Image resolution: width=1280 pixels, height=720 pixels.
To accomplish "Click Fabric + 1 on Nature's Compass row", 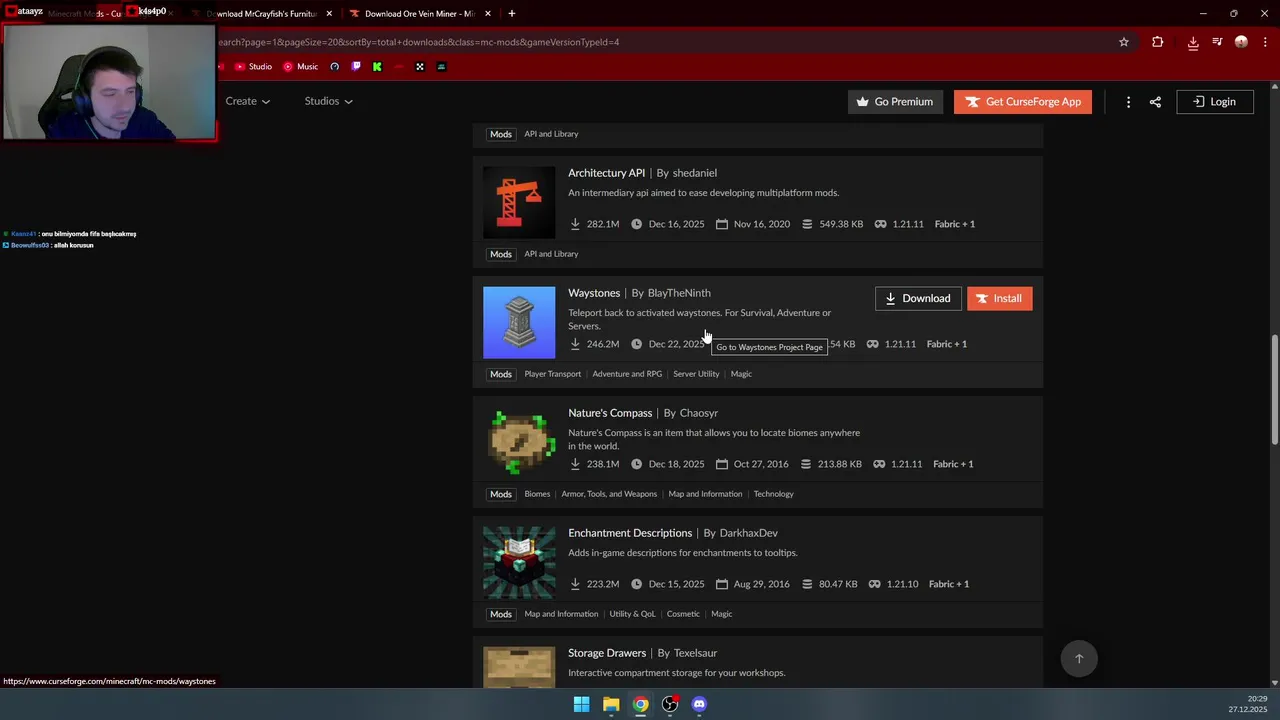I will [953, 464].
